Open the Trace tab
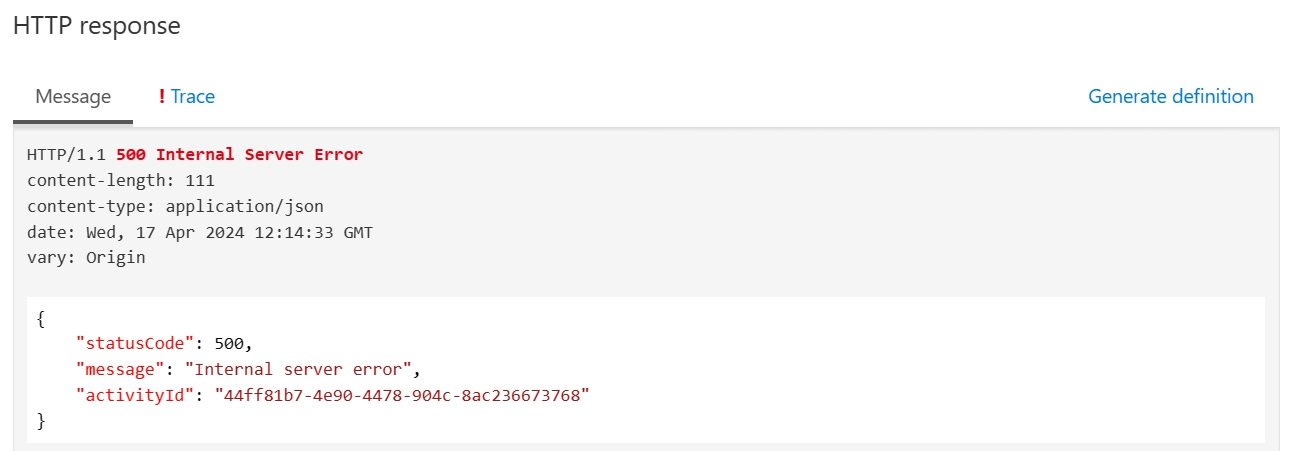 pyautogui.click(x=193, y=97)
